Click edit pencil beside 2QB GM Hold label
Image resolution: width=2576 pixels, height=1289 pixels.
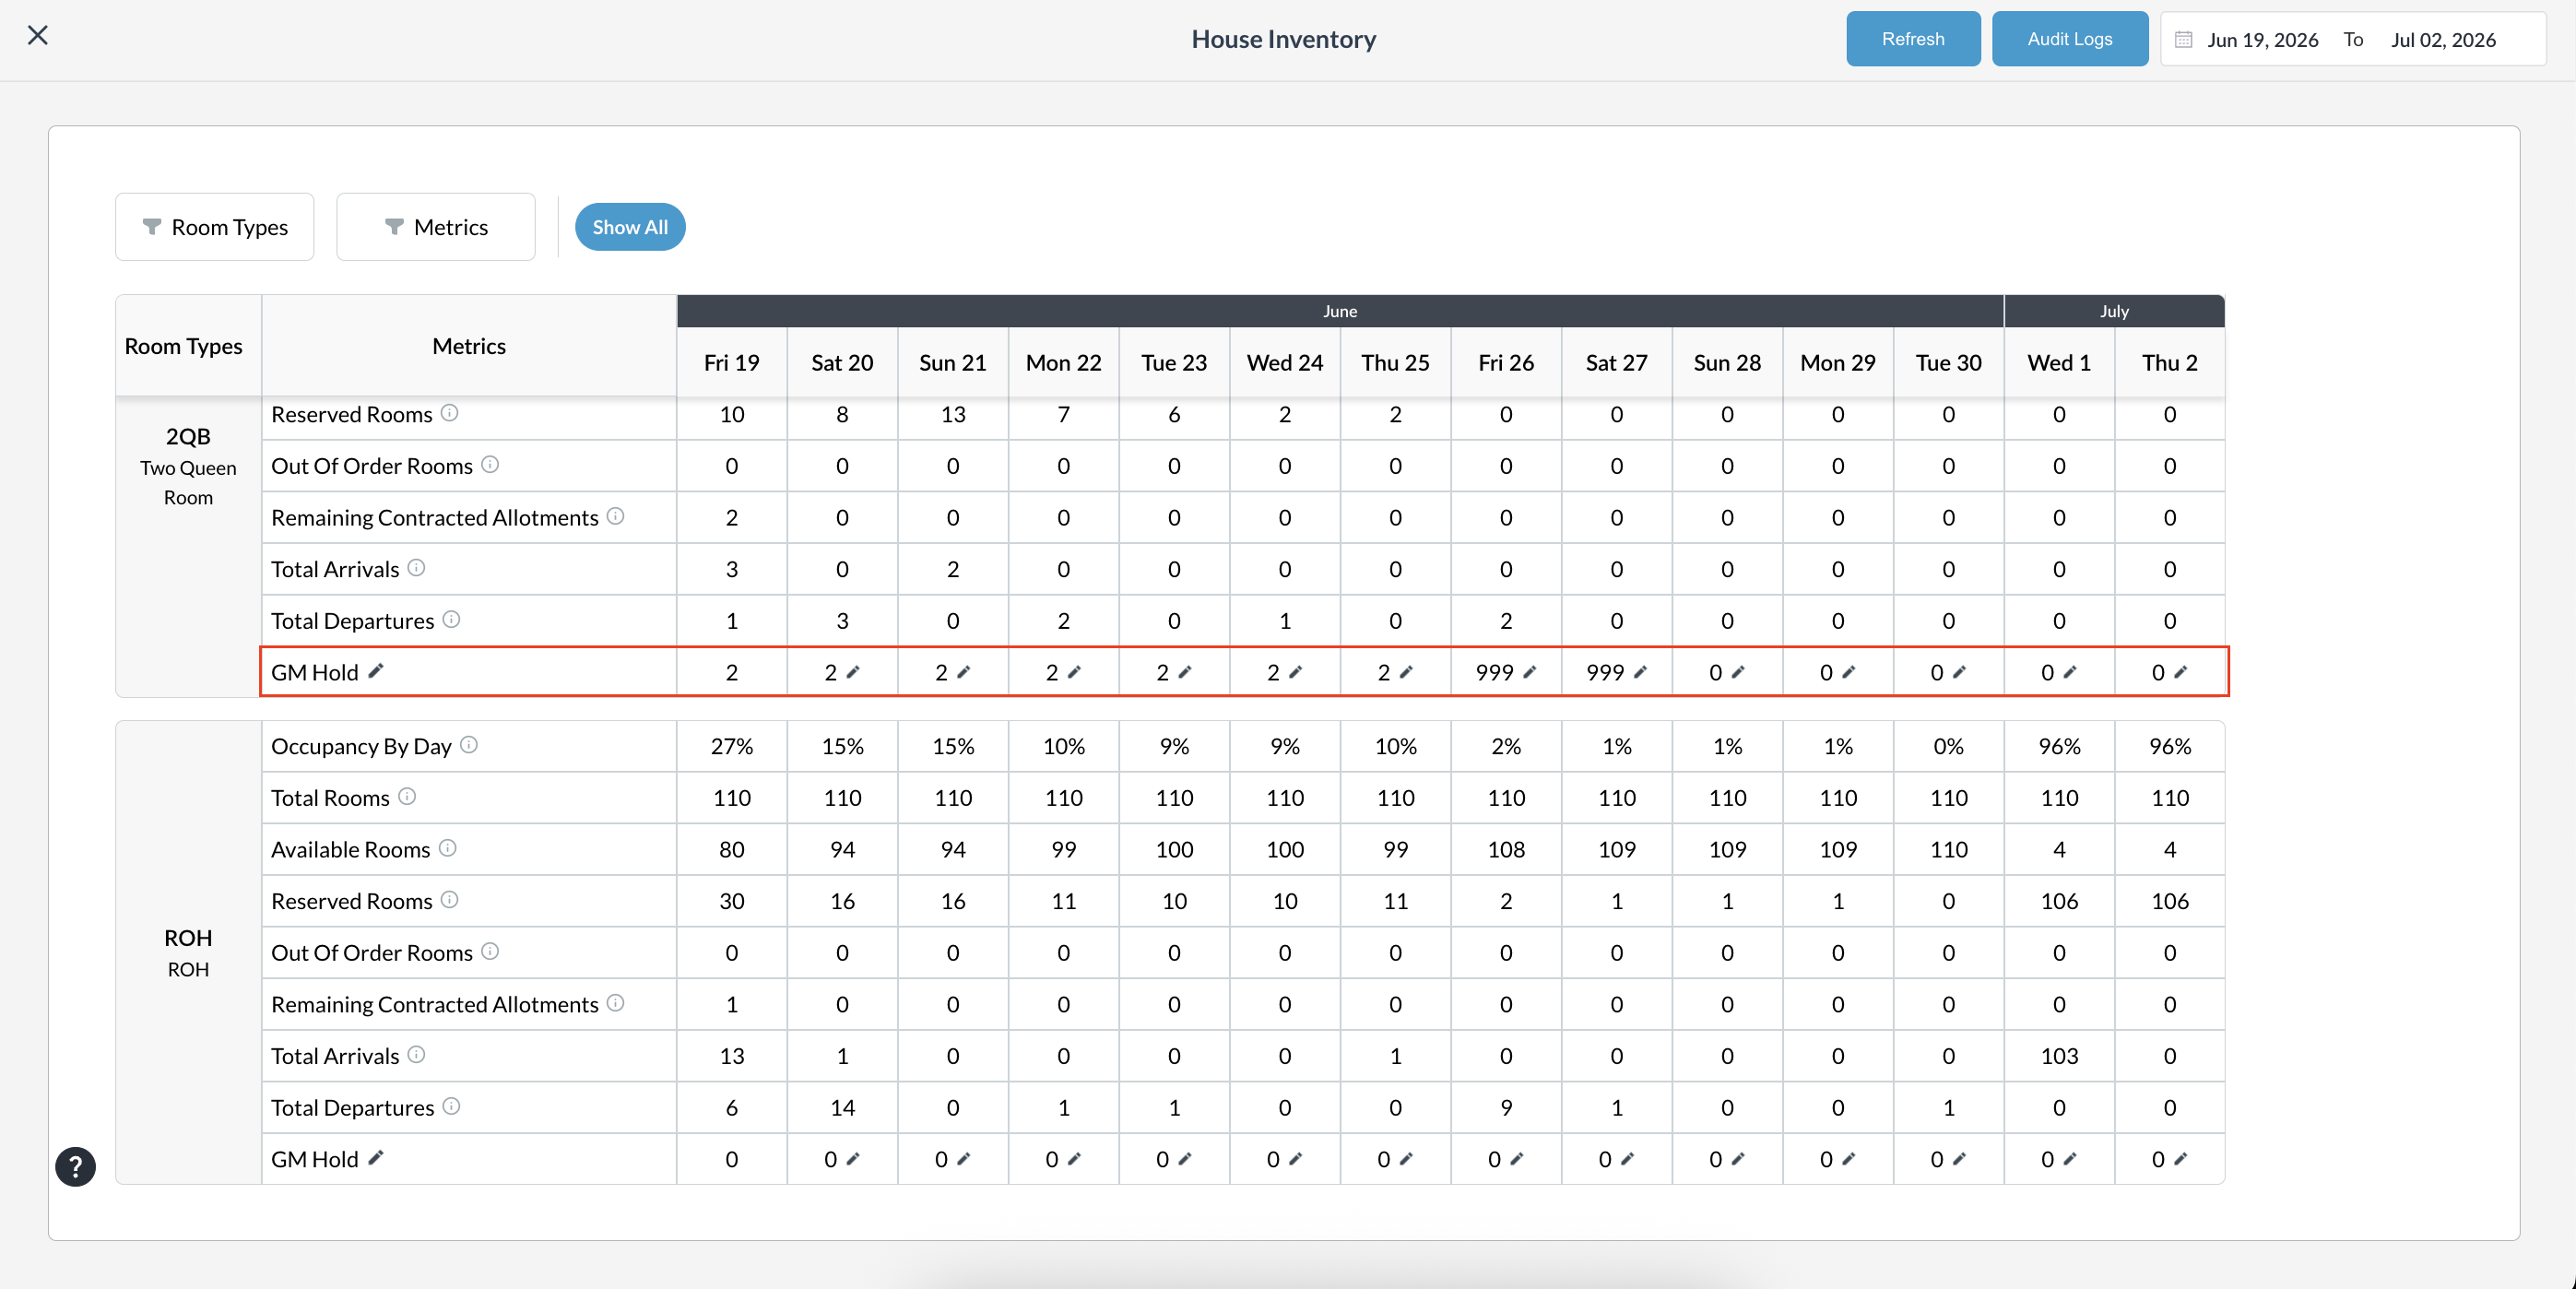(x=376, y=671)
